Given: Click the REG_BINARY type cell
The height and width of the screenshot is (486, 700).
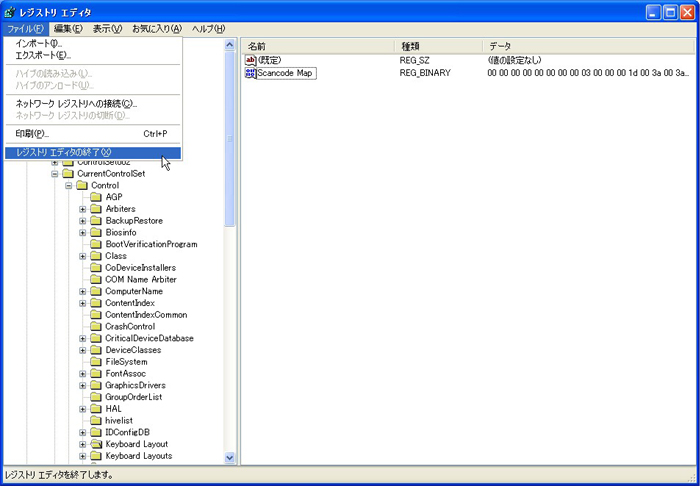Looking at the screenshot, I should tap(425, 73).
